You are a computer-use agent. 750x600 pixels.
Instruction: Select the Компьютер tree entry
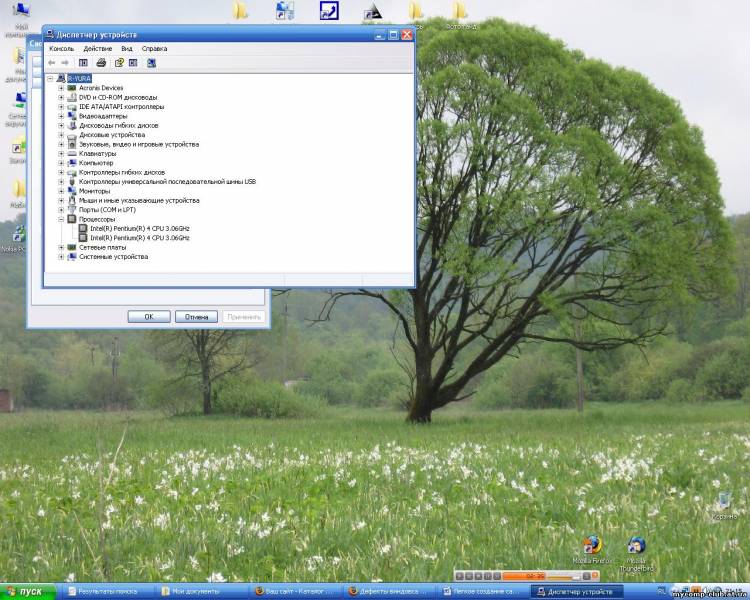point(96,163)
